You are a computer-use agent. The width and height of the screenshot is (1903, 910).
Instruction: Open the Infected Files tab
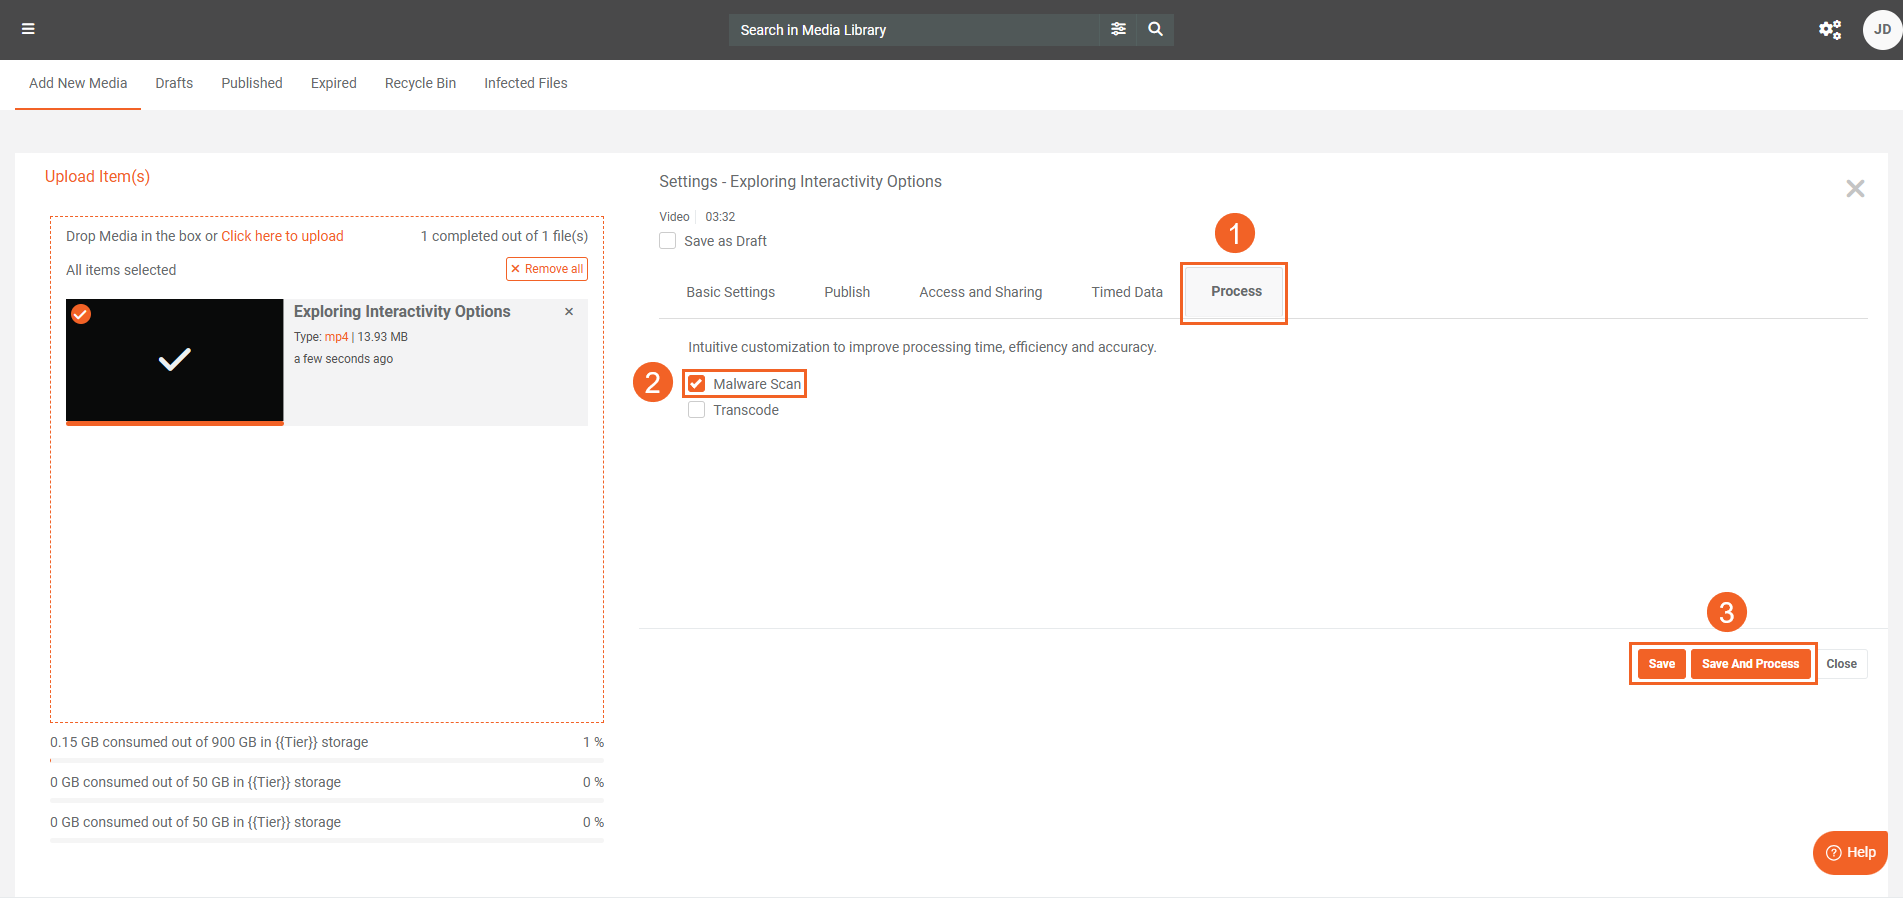pos(525,83)
